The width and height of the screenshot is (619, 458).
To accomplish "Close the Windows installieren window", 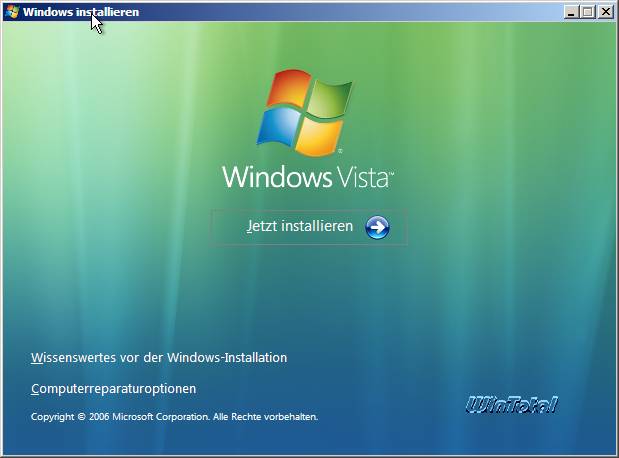I will (606, 12).
